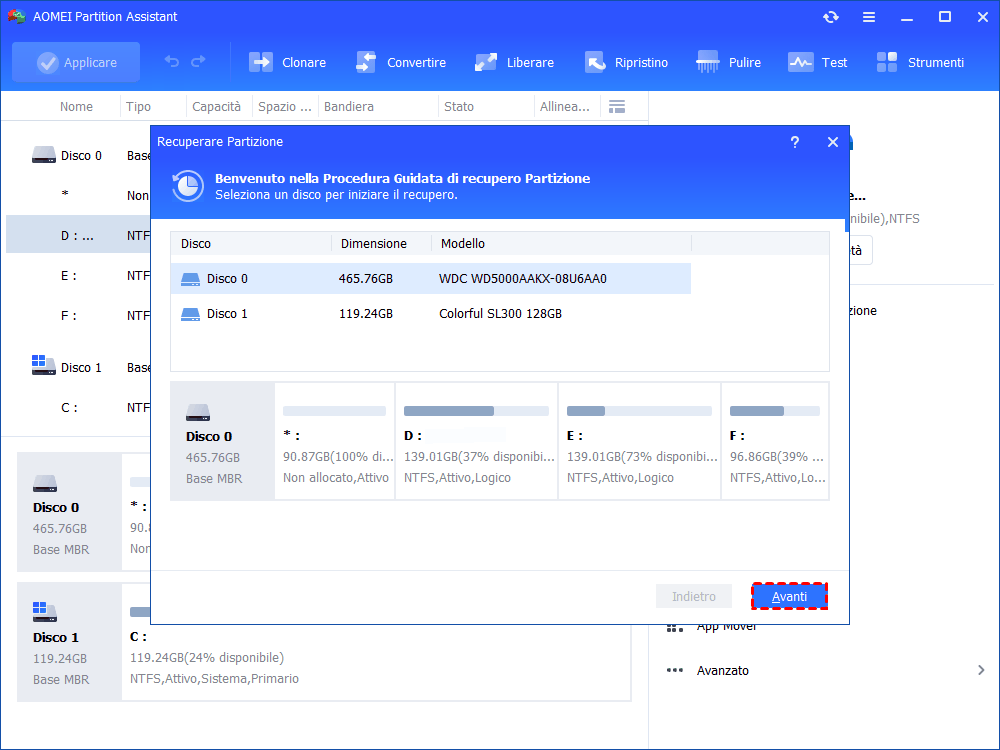Select the C: row in main list
Image resolution: width=1000 pixels, height=750 pixels.
coord(78,408)
